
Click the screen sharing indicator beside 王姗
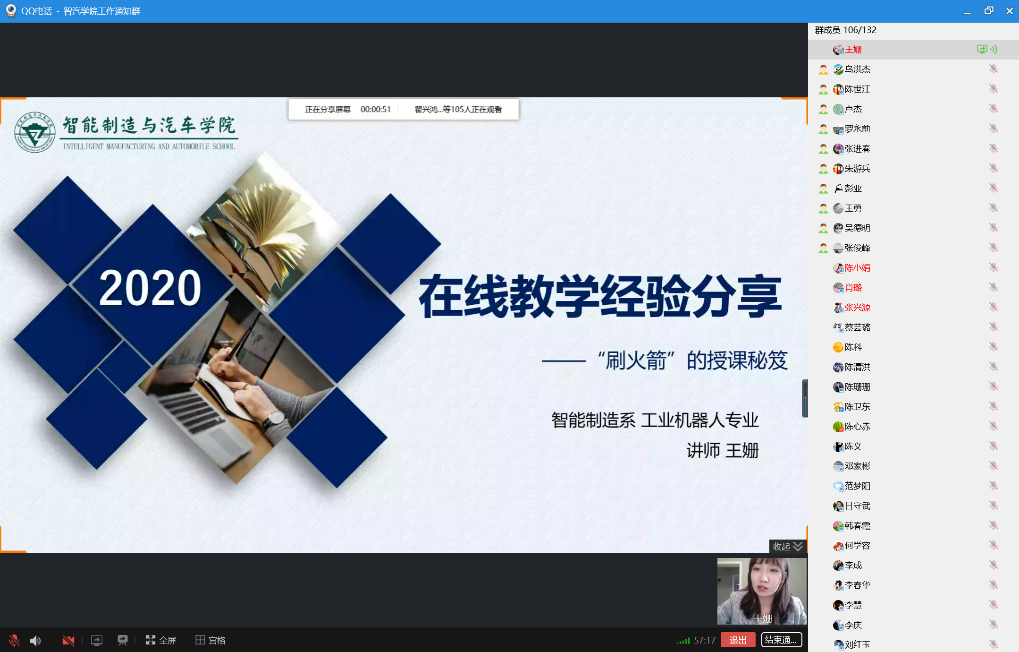982,49
